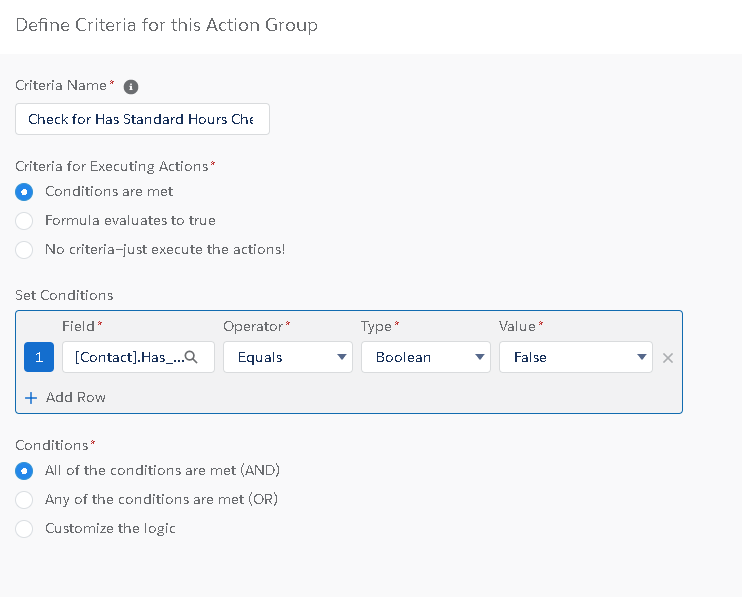Click the Operator dropdown arrow
Screen dimensions: 742x597
(341, 357)
